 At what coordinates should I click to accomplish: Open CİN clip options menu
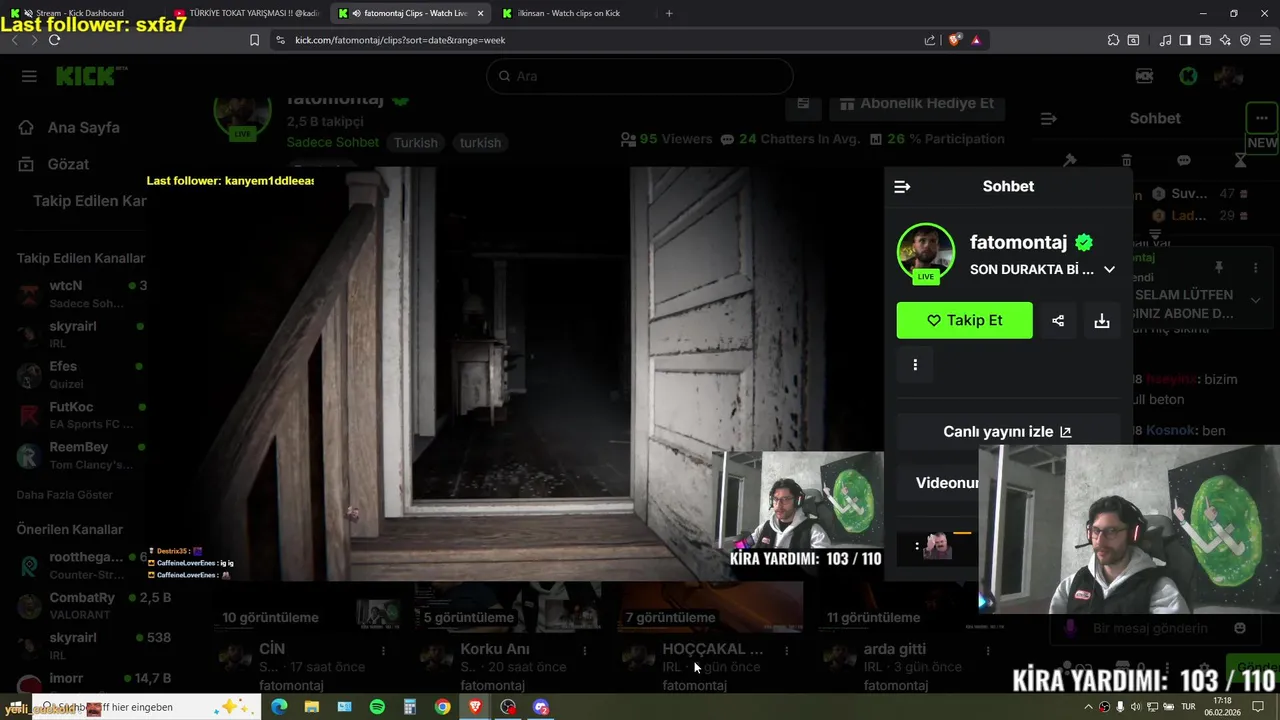[x=383, y=650]
